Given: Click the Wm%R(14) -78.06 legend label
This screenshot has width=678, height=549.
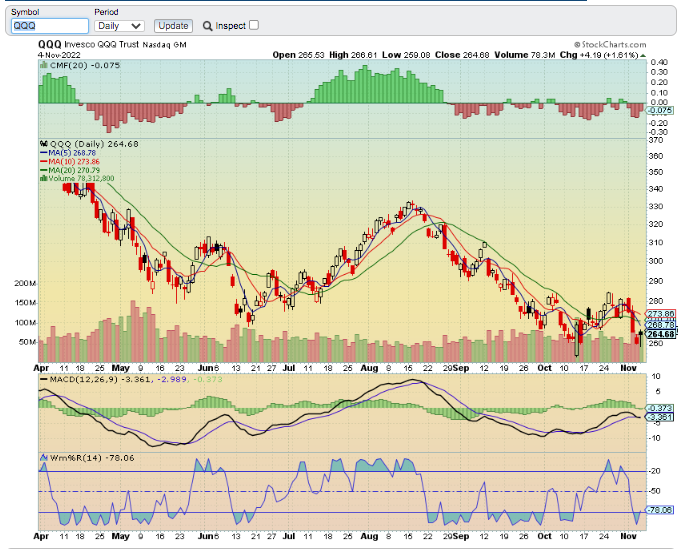Looking at the screenshot, I should pyautogui.click(x=92, y=458).
